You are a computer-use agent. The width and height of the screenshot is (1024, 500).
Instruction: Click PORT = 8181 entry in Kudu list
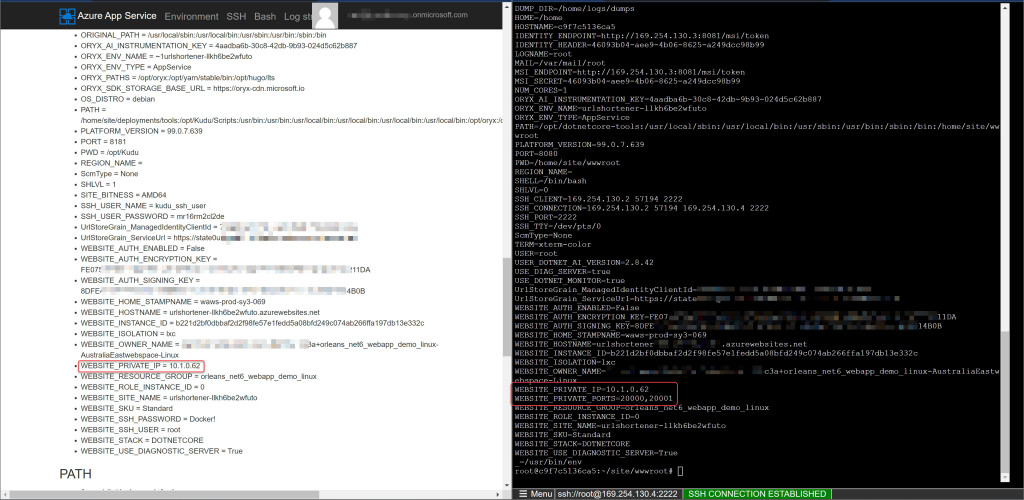click(103, 142)
